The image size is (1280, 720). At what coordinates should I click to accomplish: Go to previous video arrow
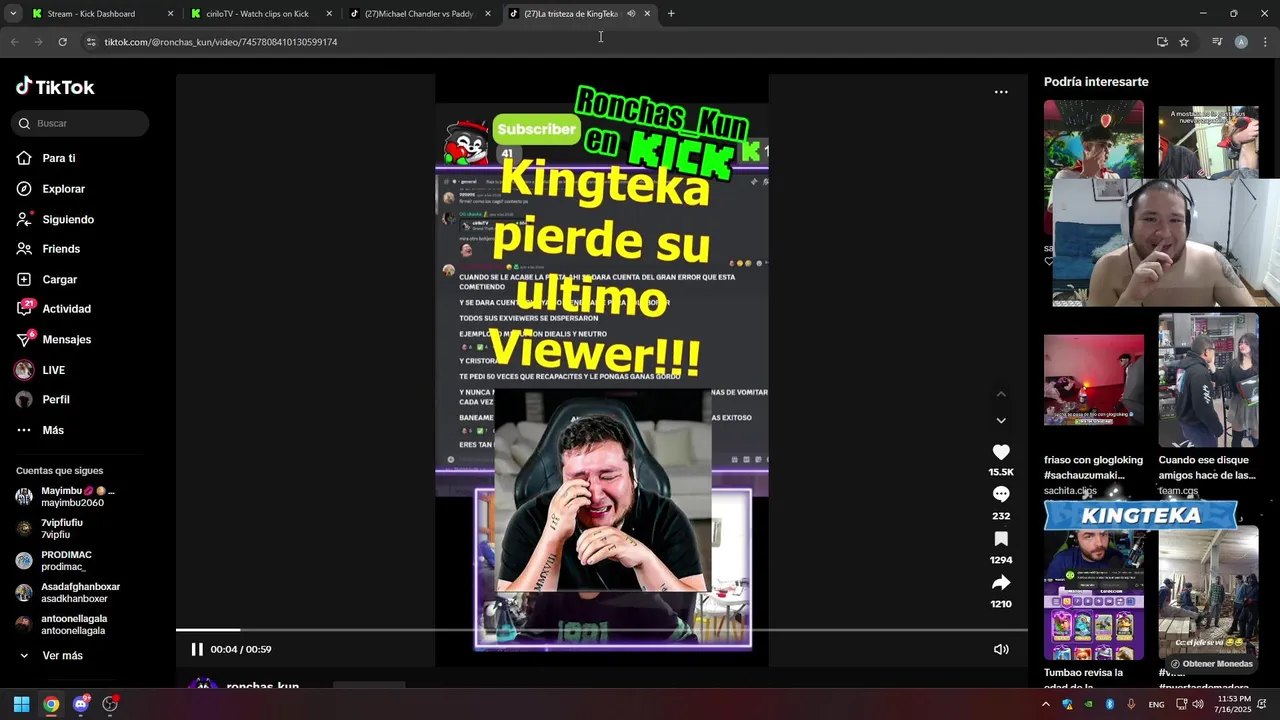point(1001,394)
